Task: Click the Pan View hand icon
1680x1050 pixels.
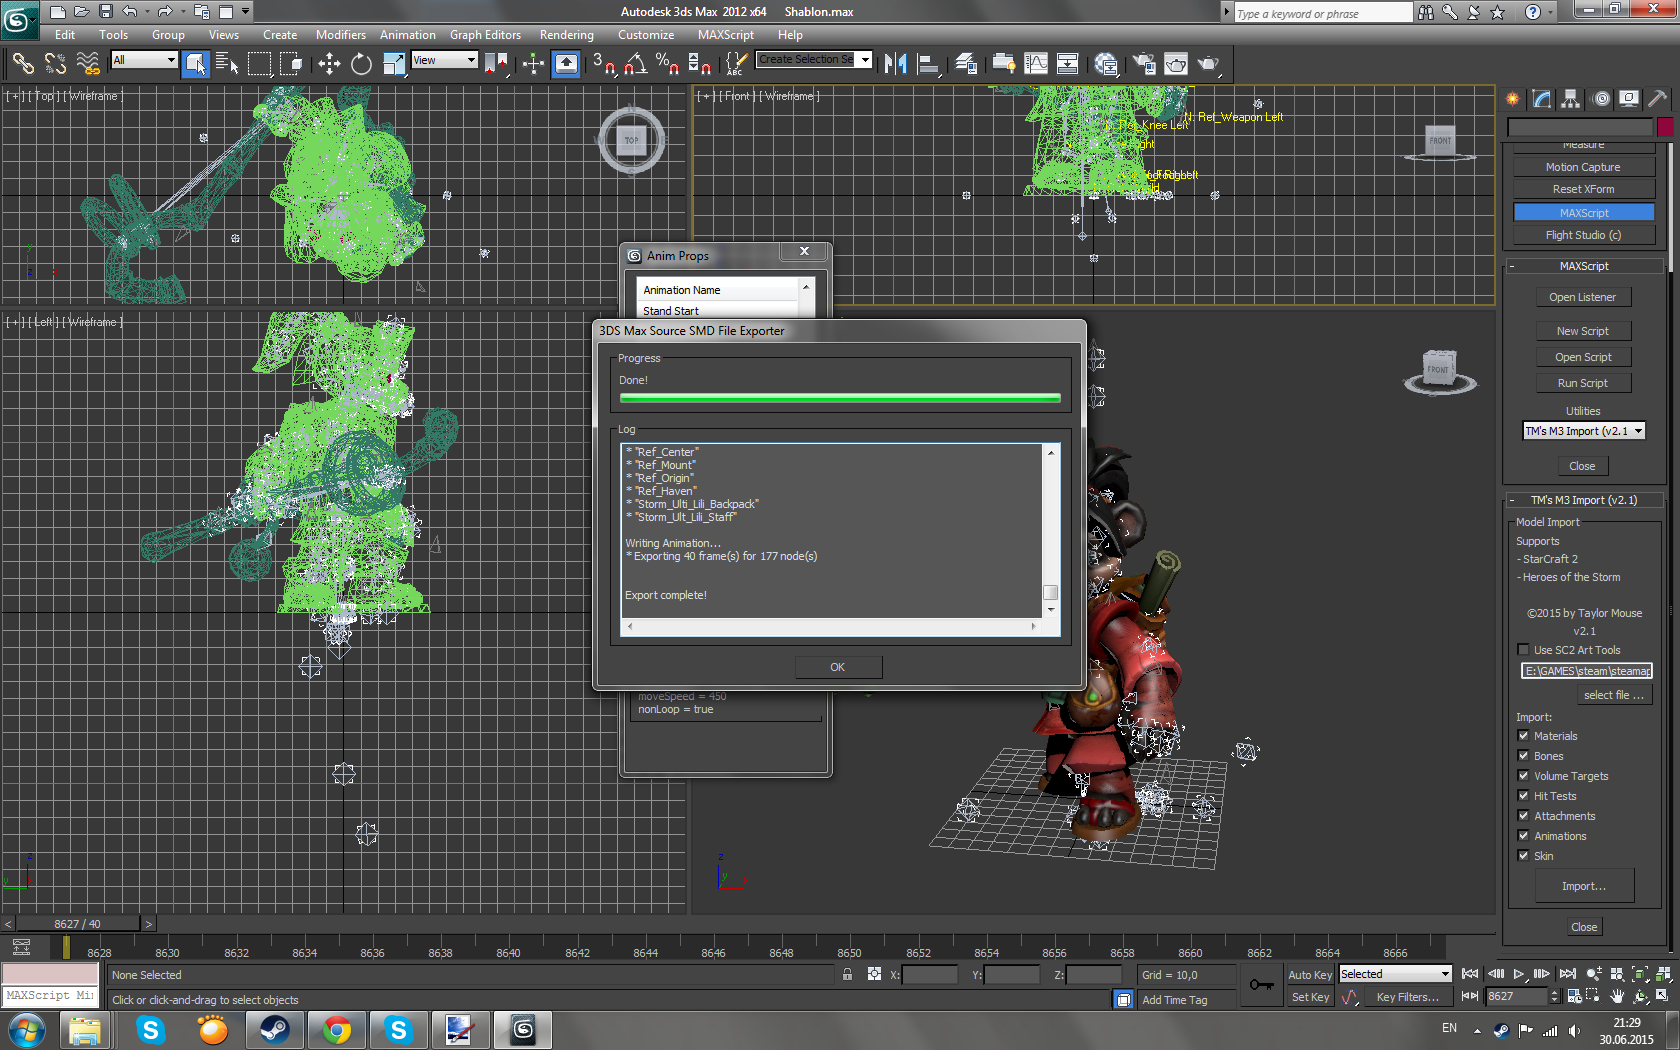Action: pyautogui.click(x=1617, y=996)
